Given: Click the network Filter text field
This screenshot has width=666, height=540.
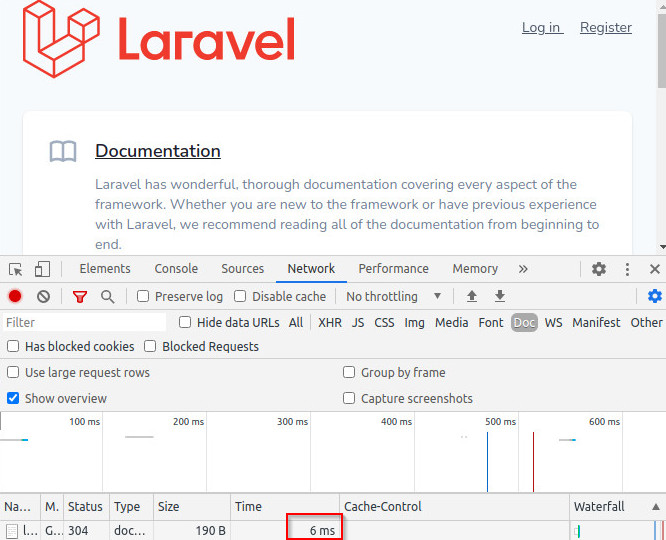Looking at the screenshot, I should (x=85, y=323).
